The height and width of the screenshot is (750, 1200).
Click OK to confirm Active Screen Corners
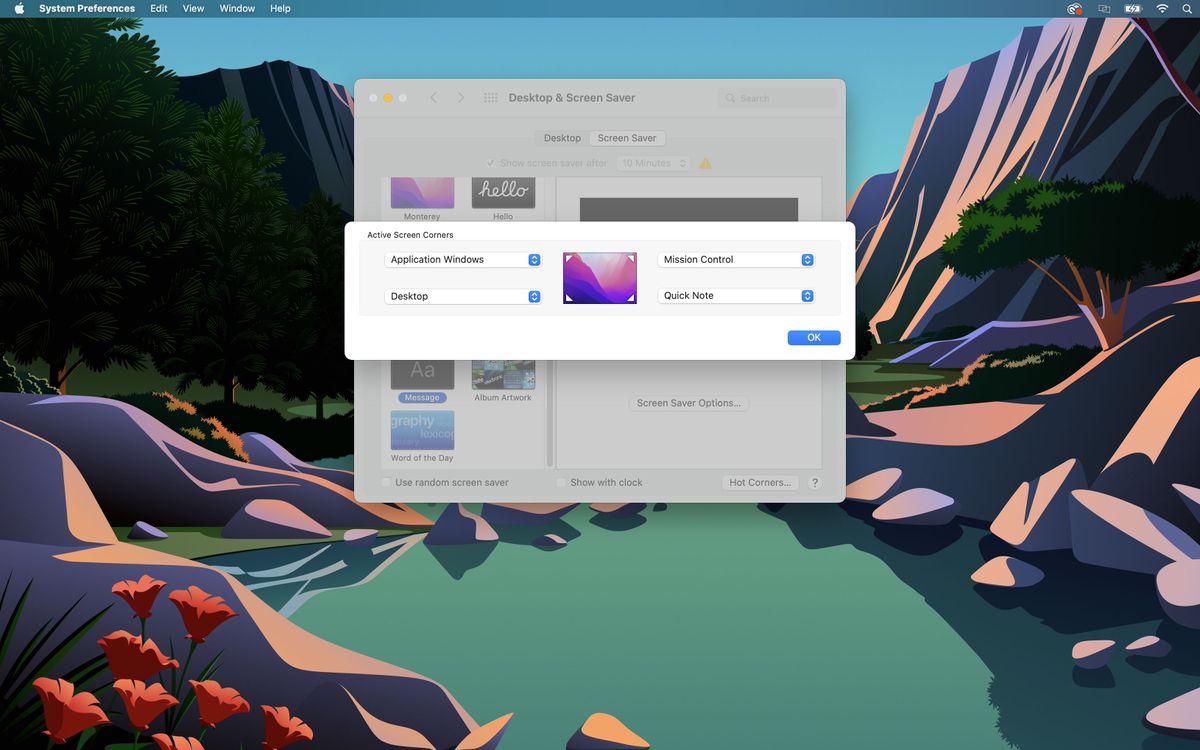(x=813, y=337)
